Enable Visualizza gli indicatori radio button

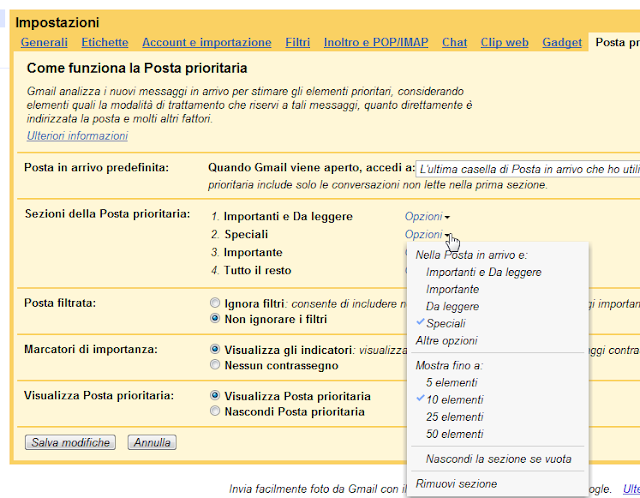coord(215,349)
